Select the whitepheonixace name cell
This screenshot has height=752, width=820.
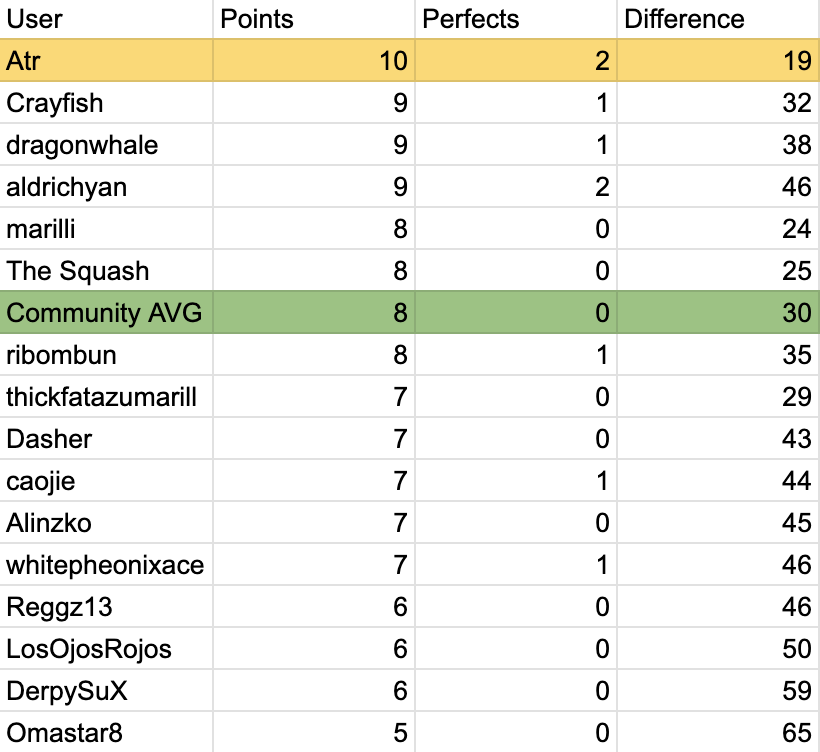(106, 565)
